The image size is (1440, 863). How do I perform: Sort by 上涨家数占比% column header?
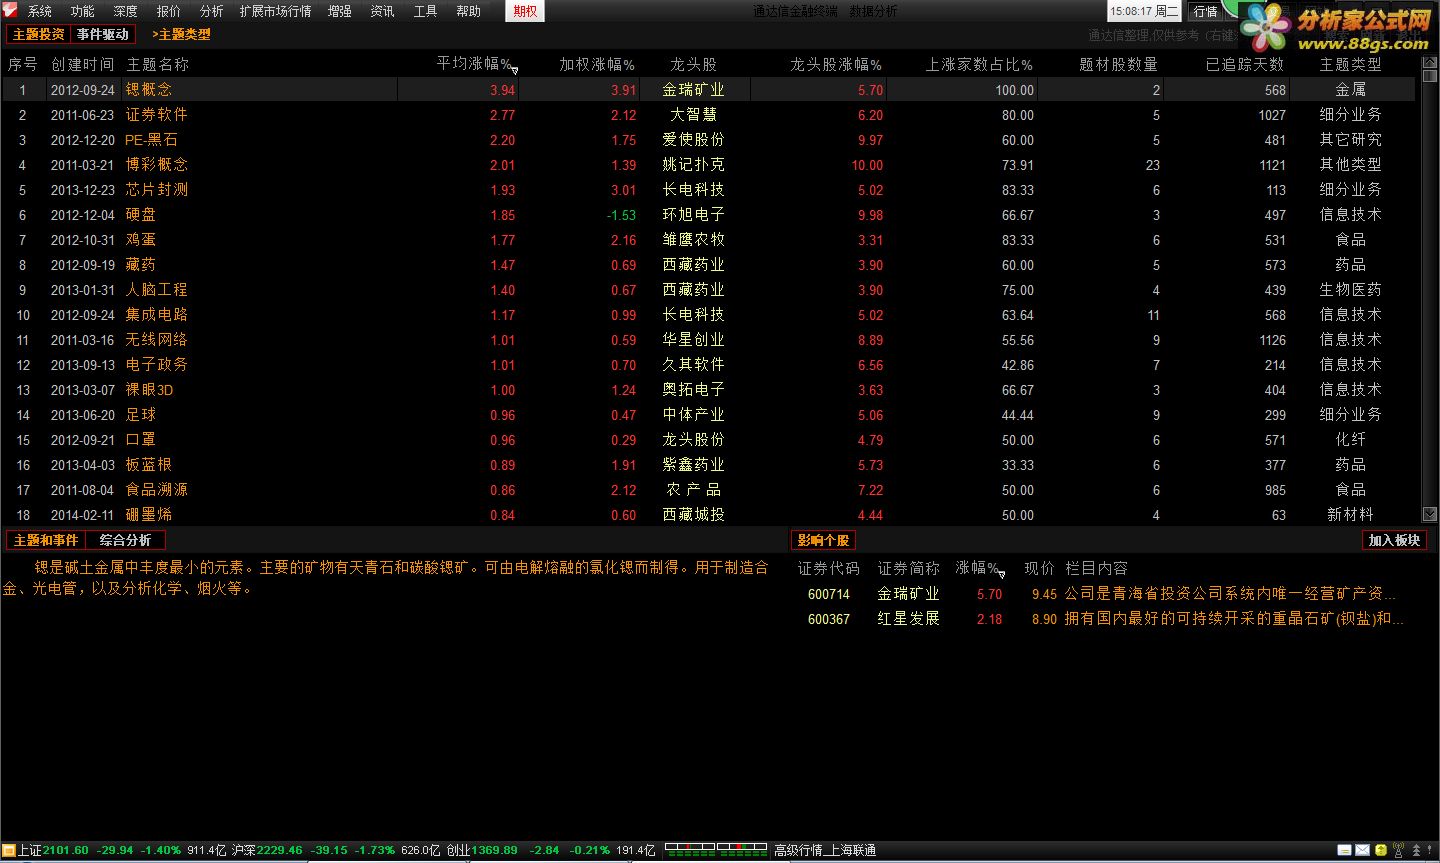(x=979, y=64)
